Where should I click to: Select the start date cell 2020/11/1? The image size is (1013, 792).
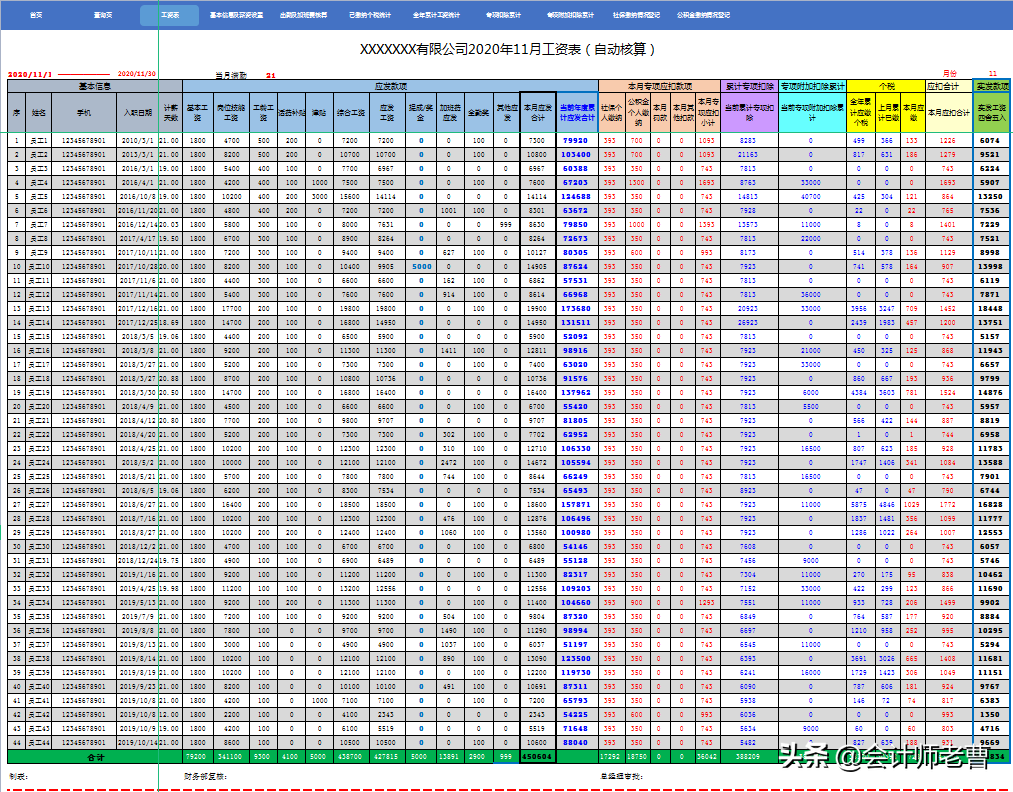30,75
